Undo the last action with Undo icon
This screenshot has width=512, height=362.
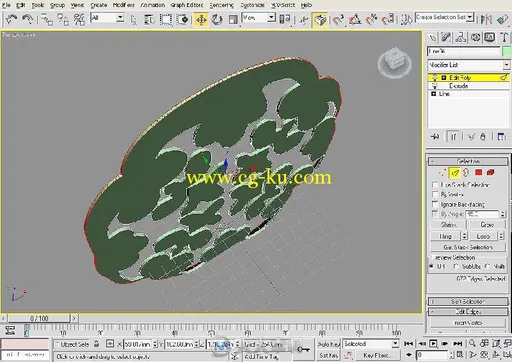(x=11, y=19)
